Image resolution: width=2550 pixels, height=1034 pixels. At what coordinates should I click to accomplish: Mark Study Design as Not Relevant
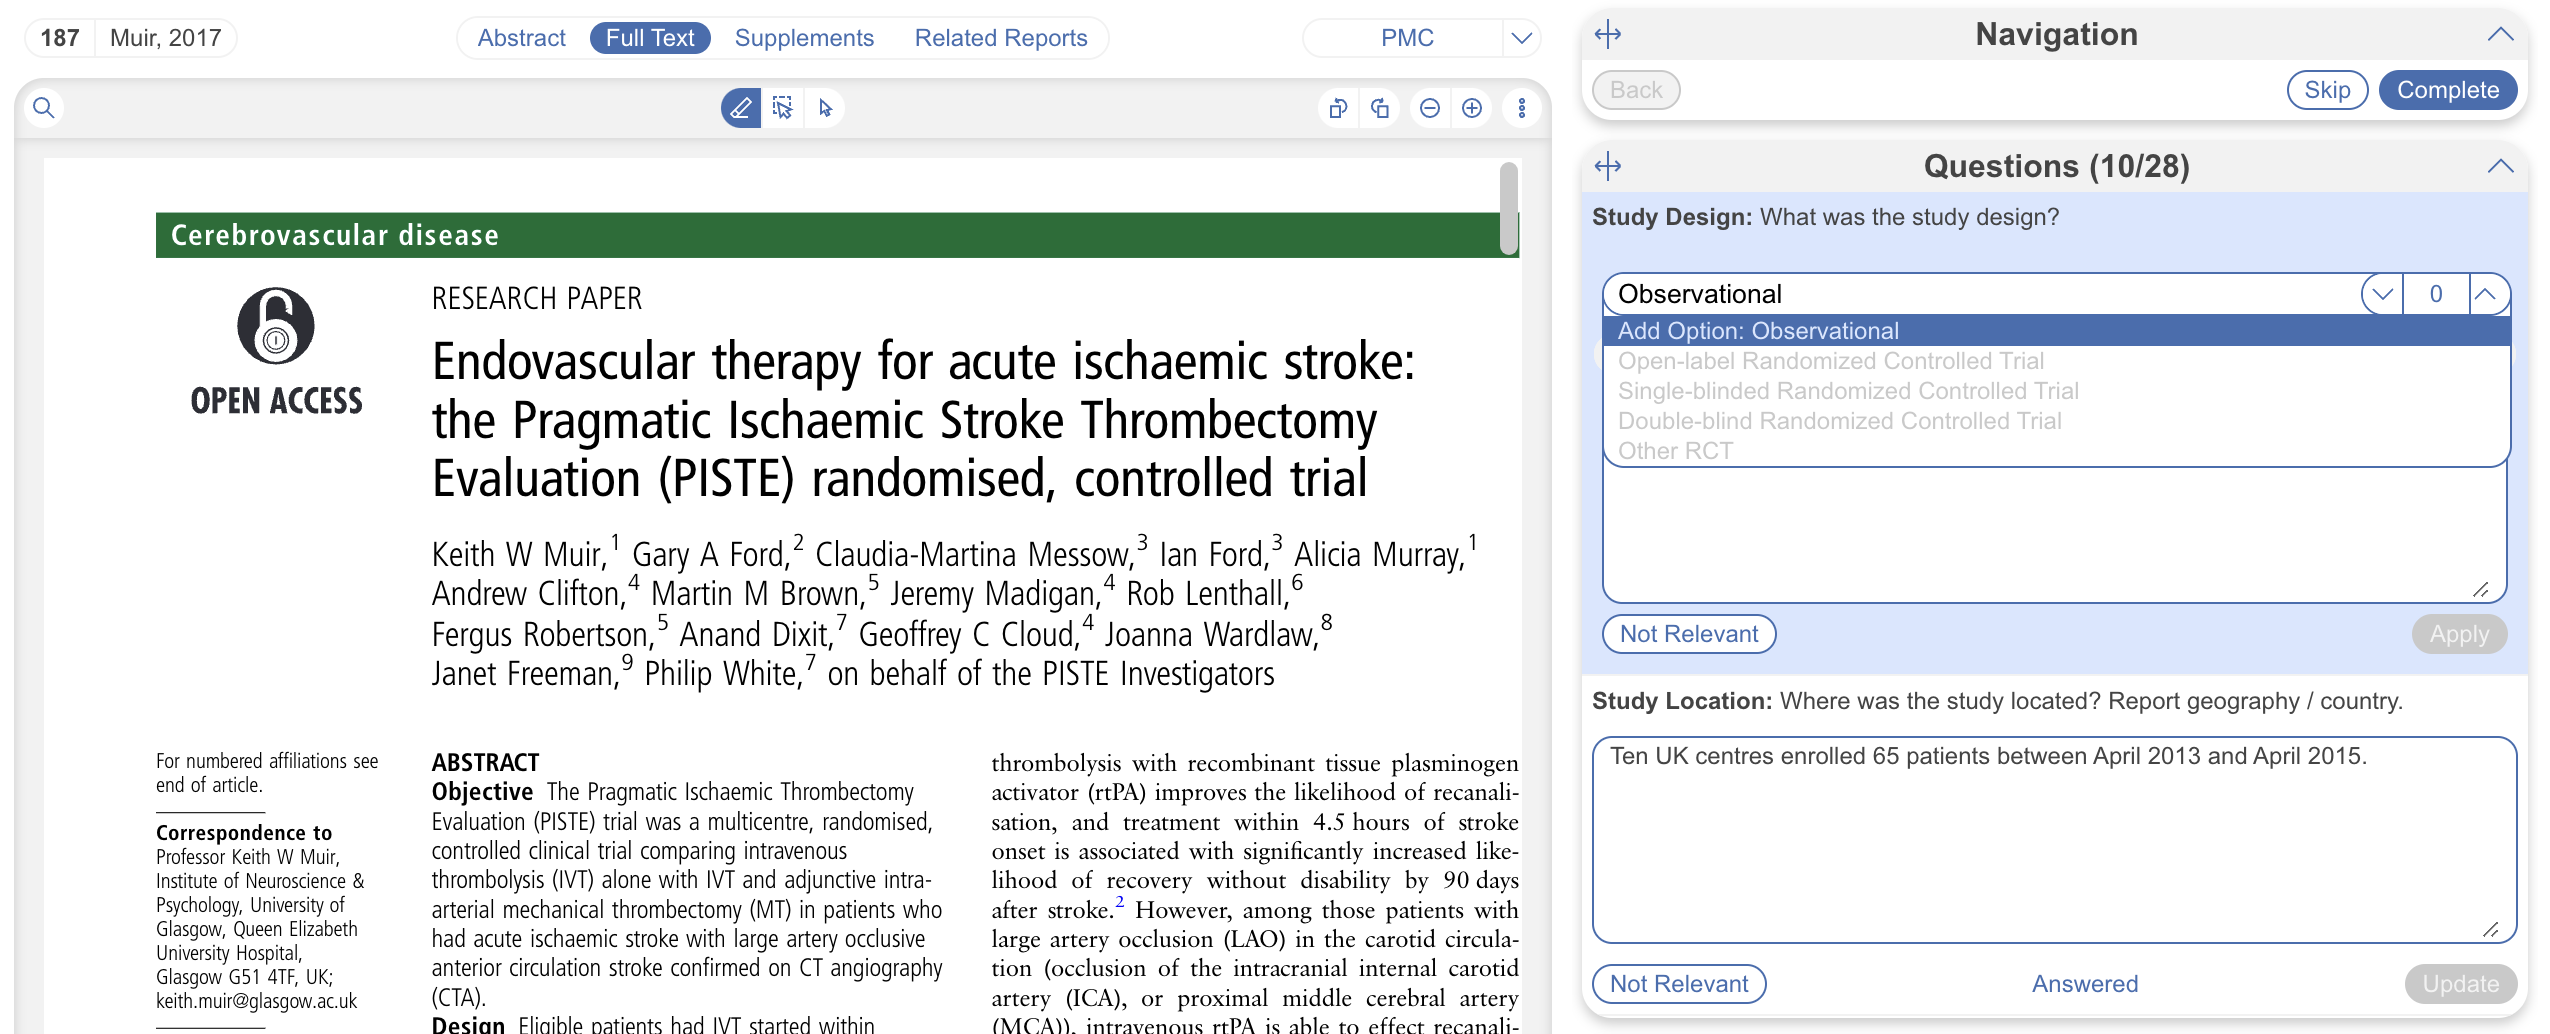point(1688,634)
